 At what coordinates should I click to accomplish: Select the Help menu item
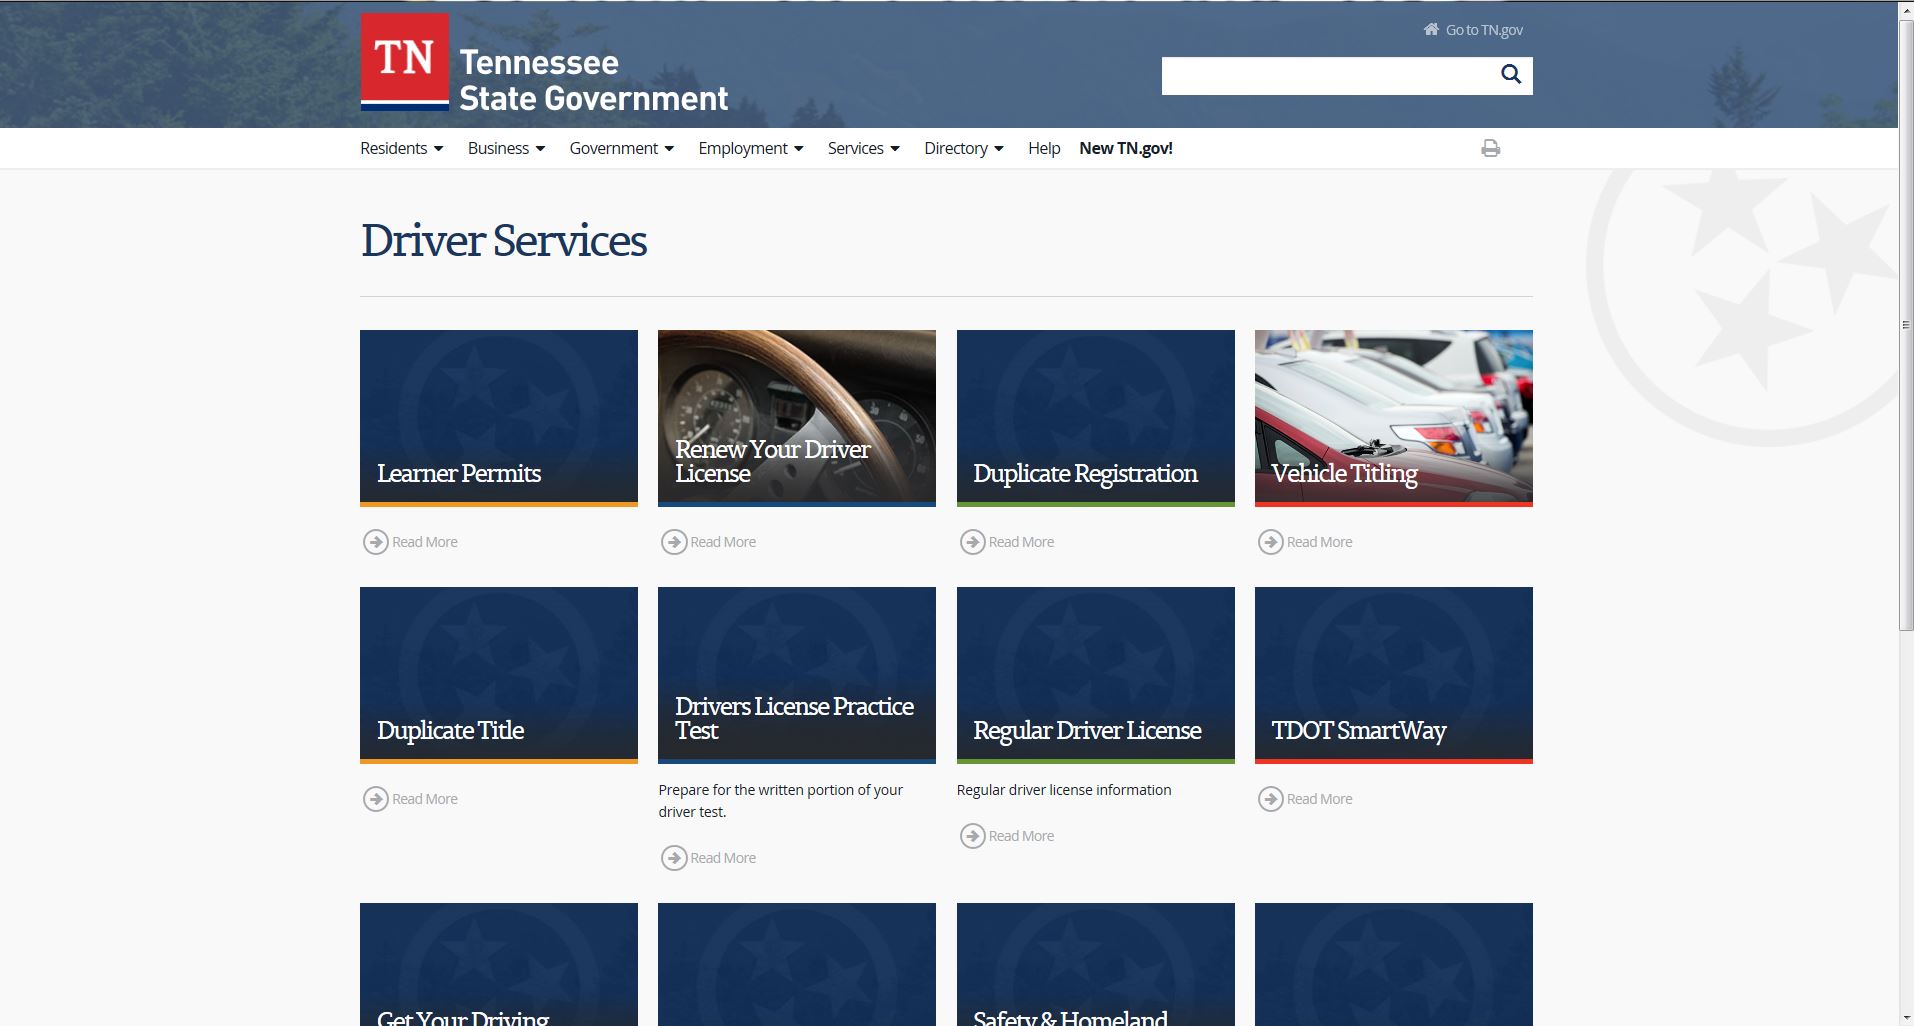click(x=1043, y=148)
